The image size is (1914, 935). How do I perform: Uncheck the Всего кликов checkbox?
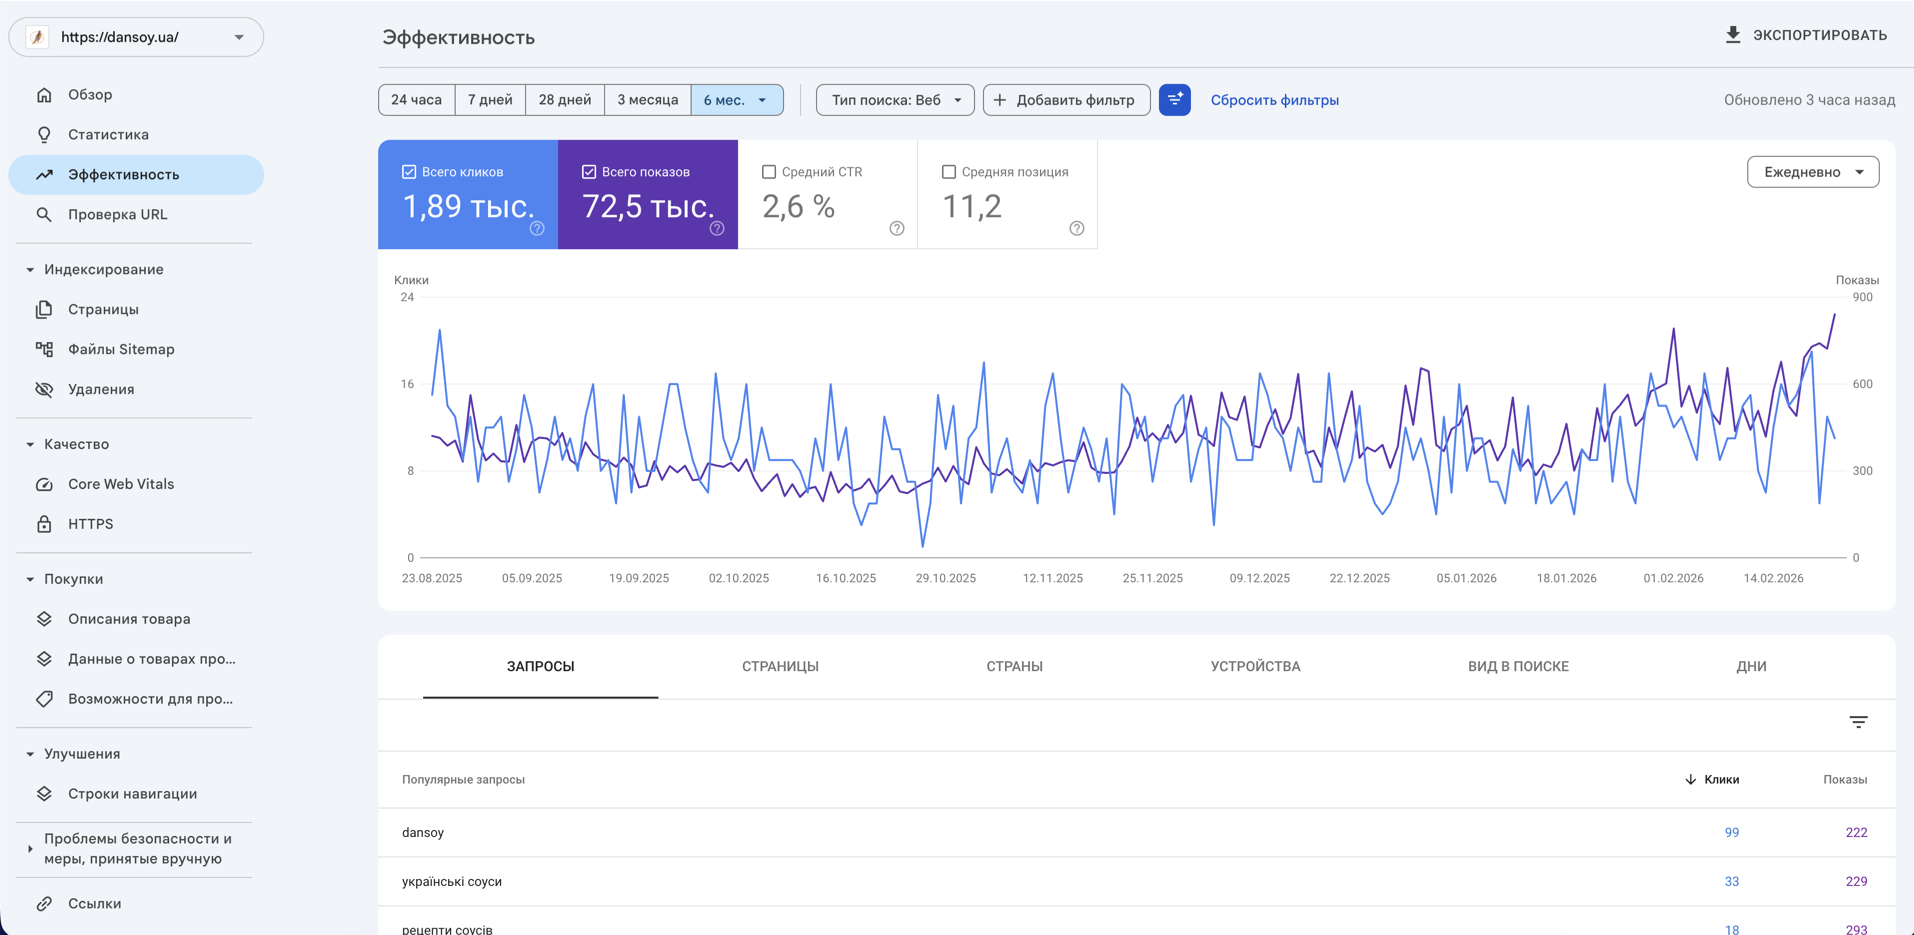409,172
